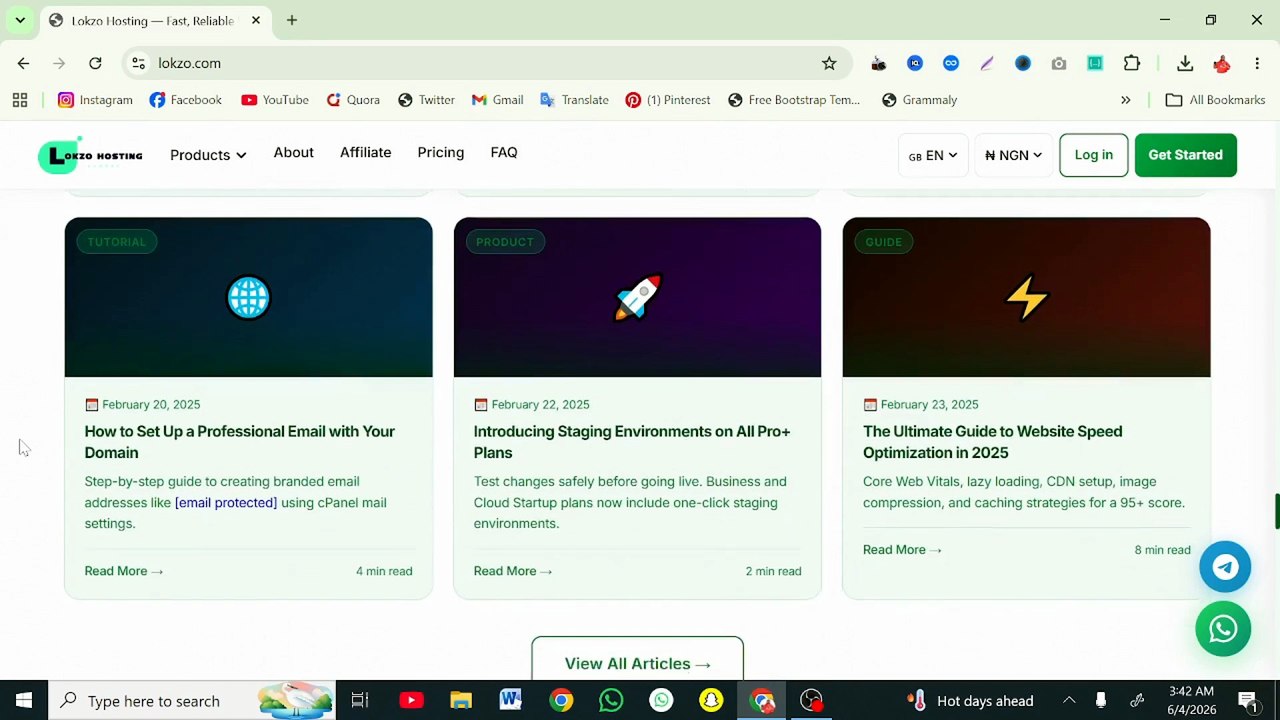Click the rocket thumbnail on Product card

(x=637, y=297)
